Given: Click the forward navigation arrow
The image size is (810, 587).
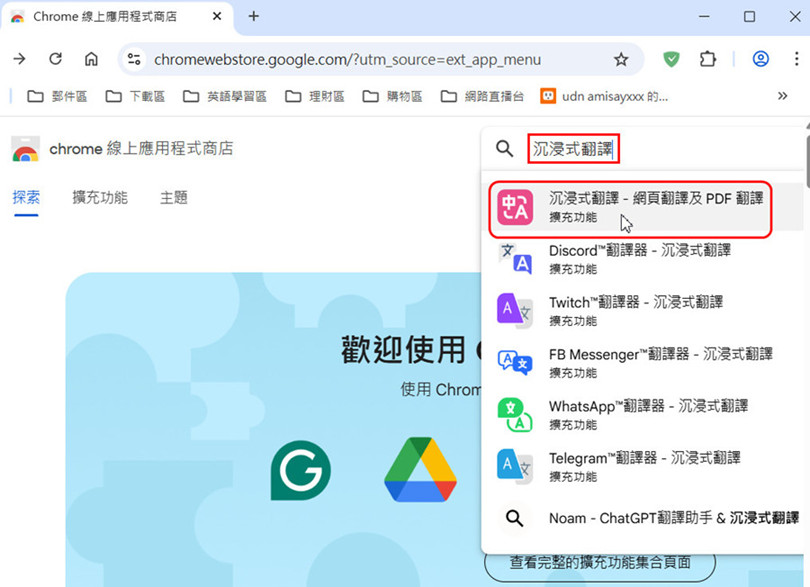Looking at the screenshot, I should pyautogui.click(x=20, y=59).
